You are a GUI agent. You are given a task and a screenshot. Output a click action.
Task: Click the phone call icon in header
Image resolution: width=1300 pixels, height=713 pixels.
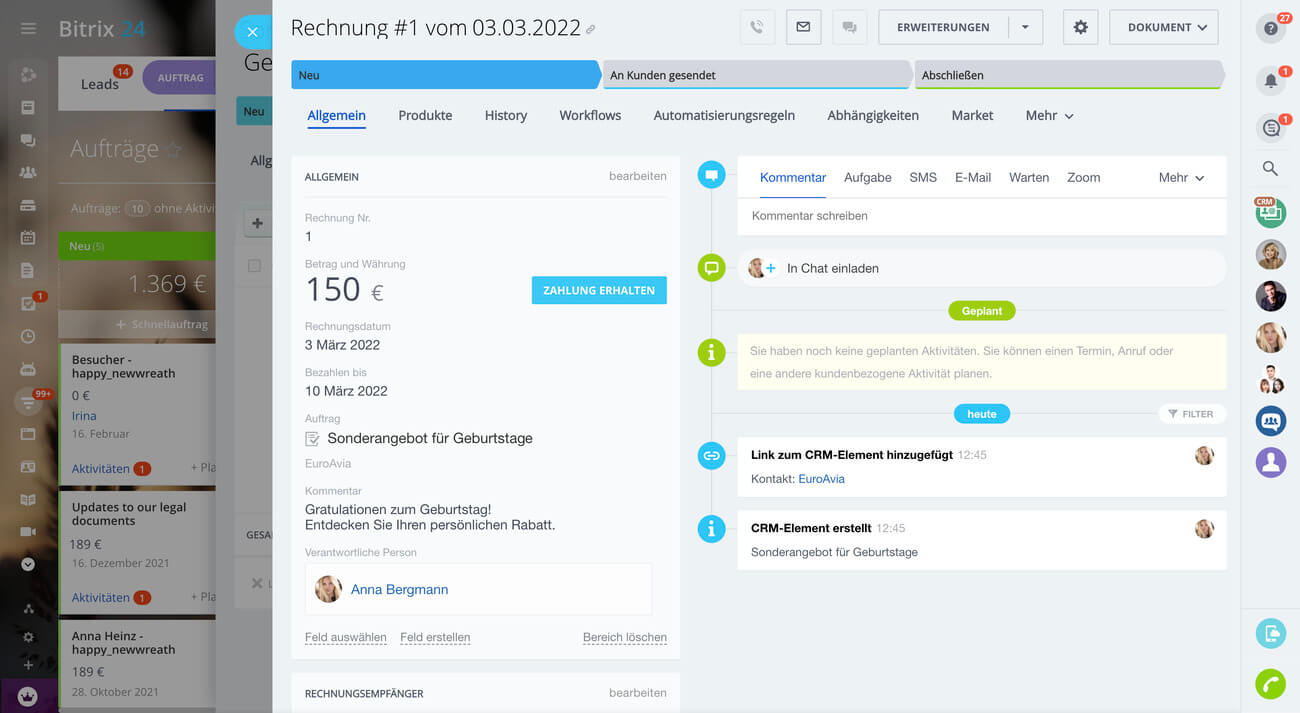[757, 28]
